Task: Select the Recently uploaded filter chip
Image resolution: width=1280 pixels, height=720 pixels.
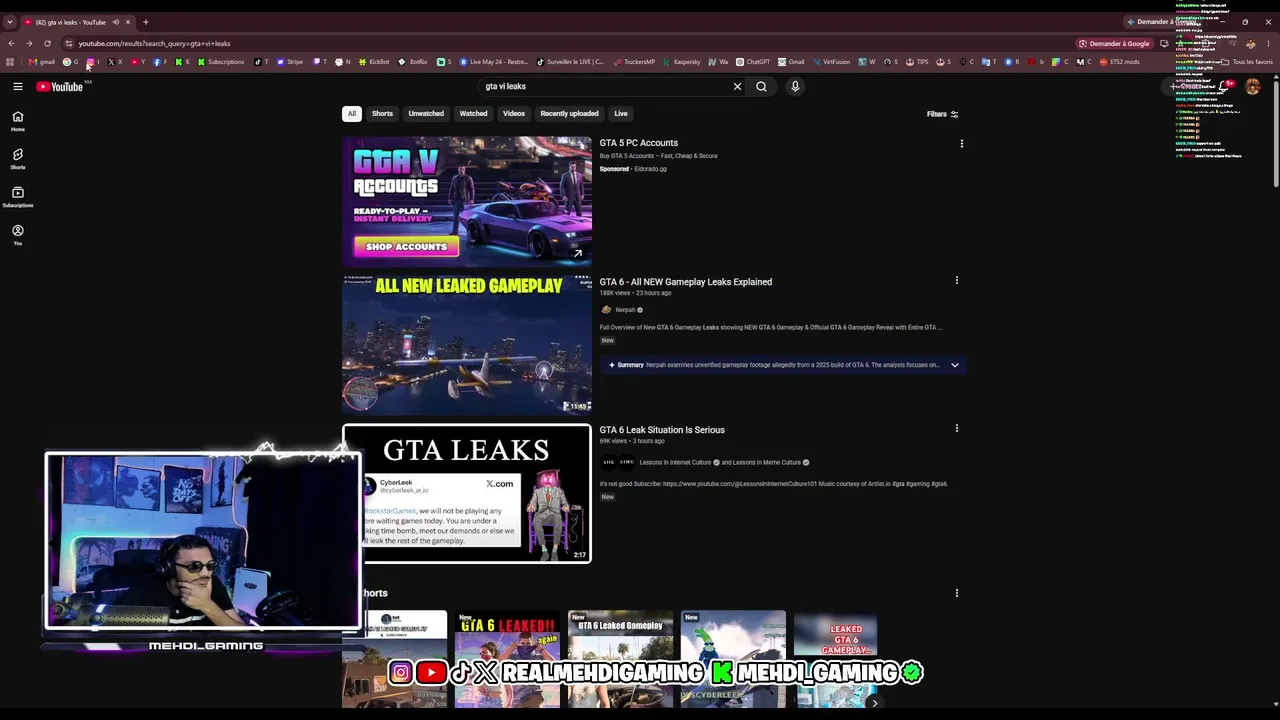Action: 570,114
